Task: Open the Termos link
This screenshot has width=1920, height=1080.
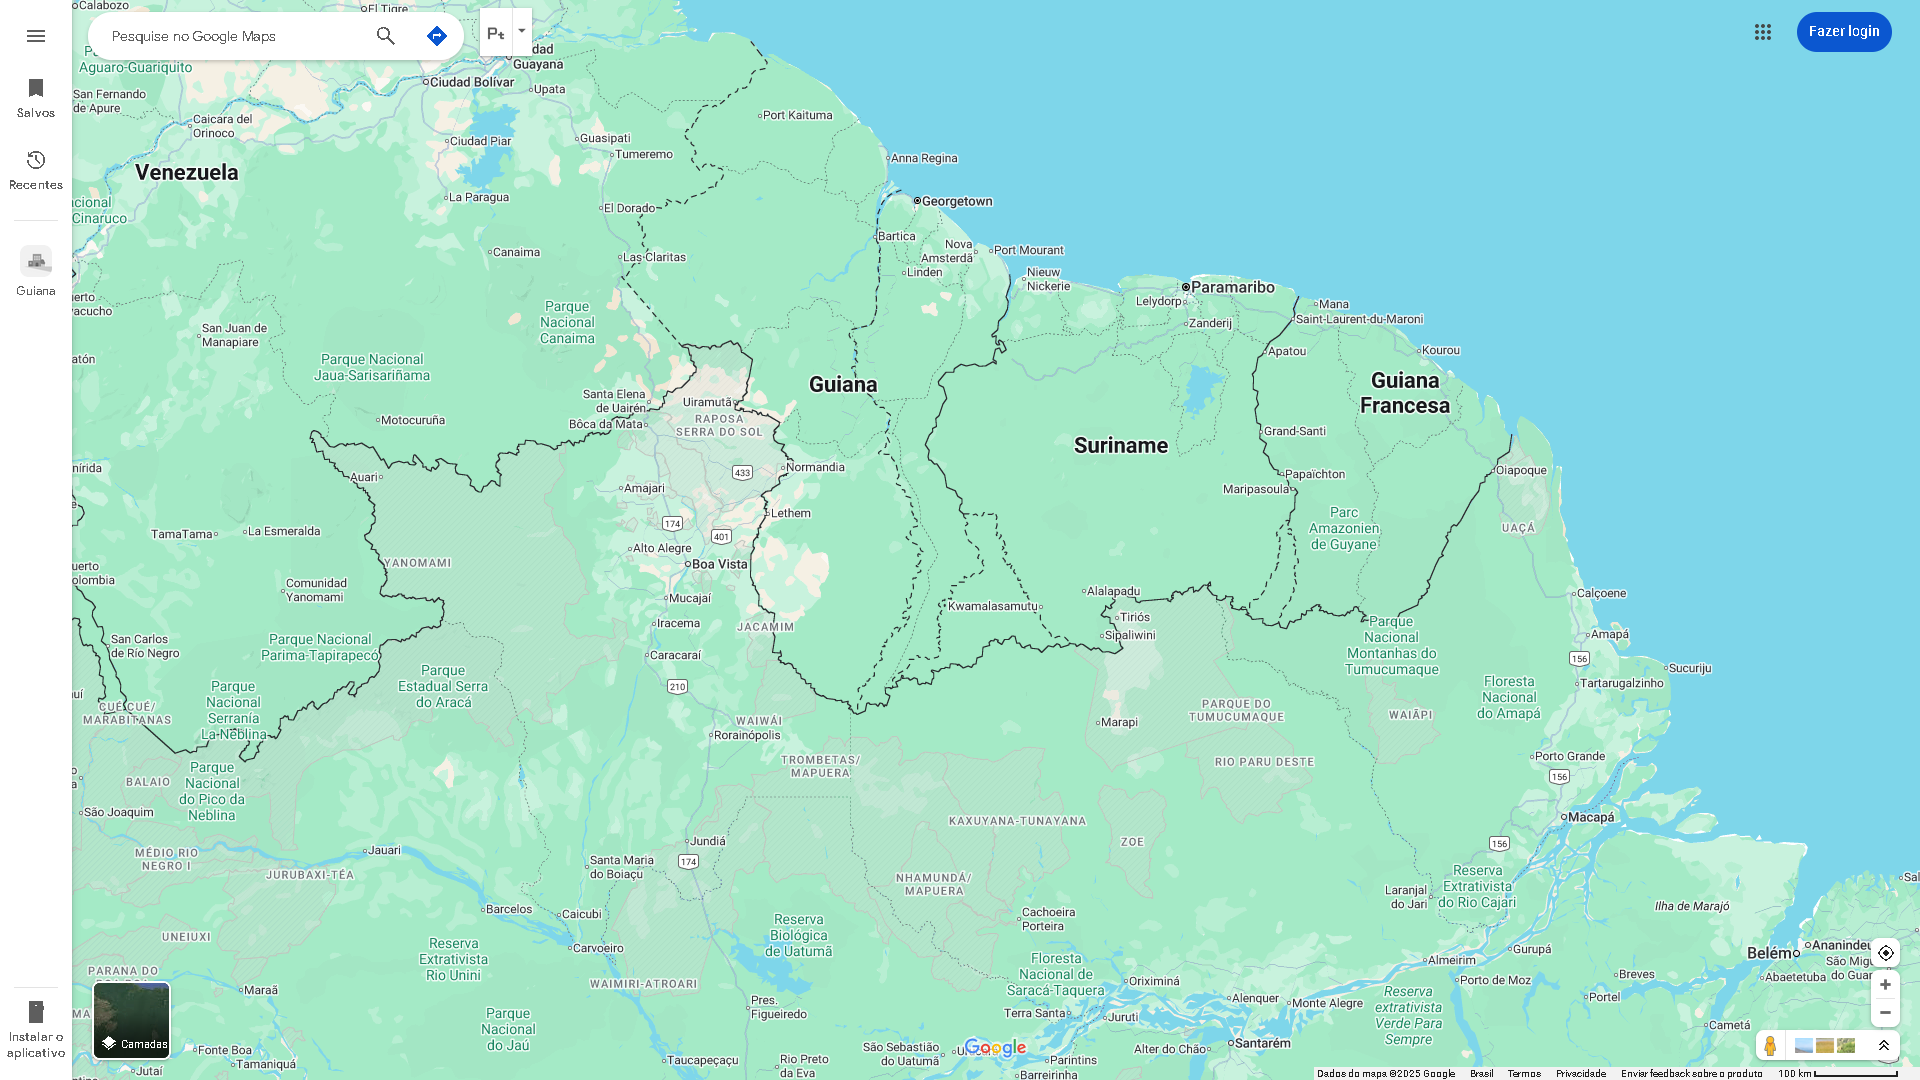Action: [x=1524, y=1074]
